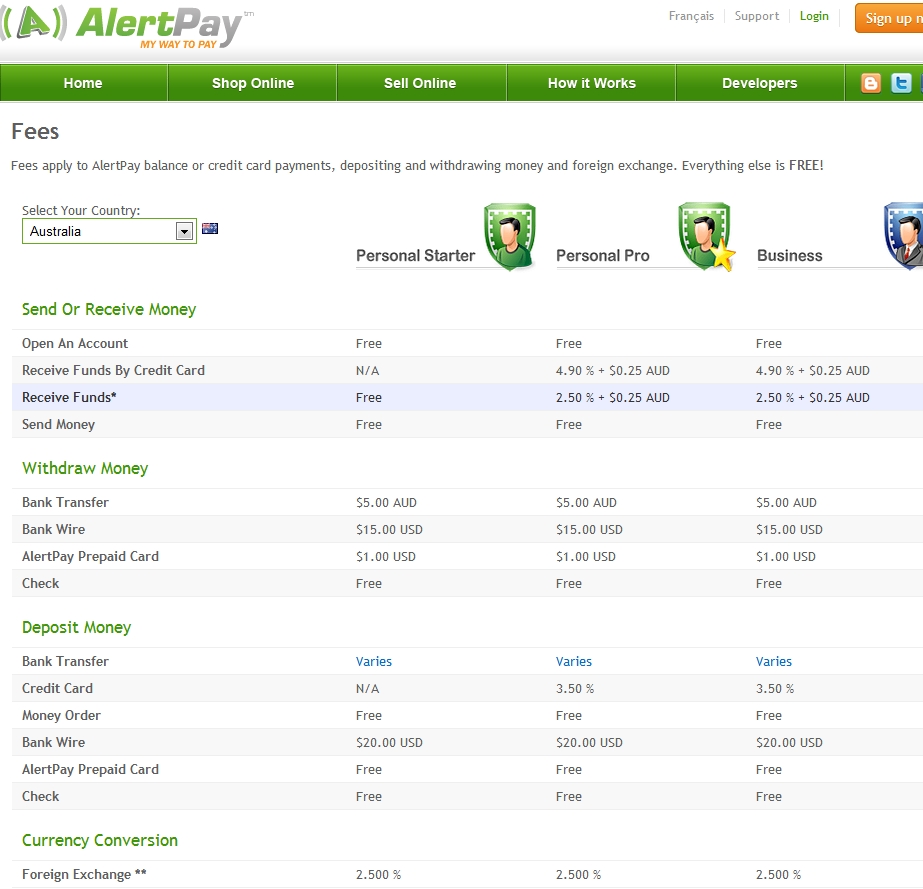Screen dimensions: 923x889
Task: Click the Personal Starter $20.00 USD fee
Action: [x=389, y=742]
